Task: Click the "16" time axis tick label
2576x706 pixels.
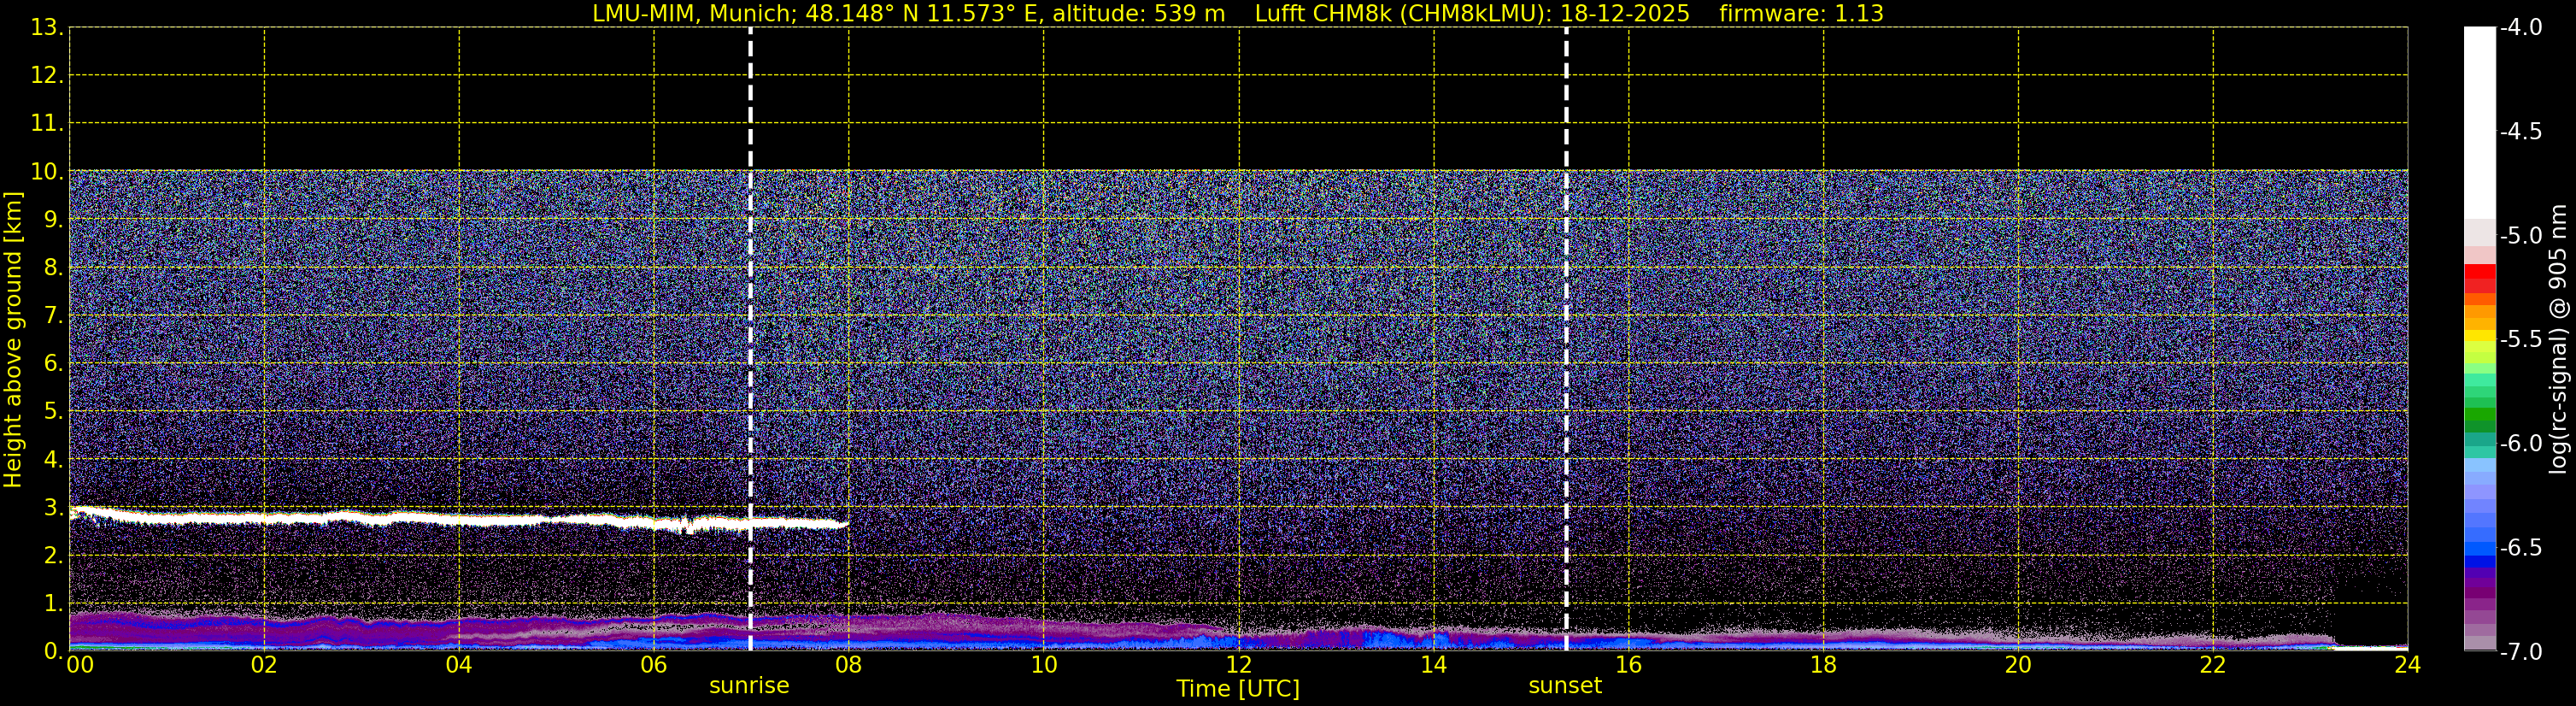Action: [1629, 665]
